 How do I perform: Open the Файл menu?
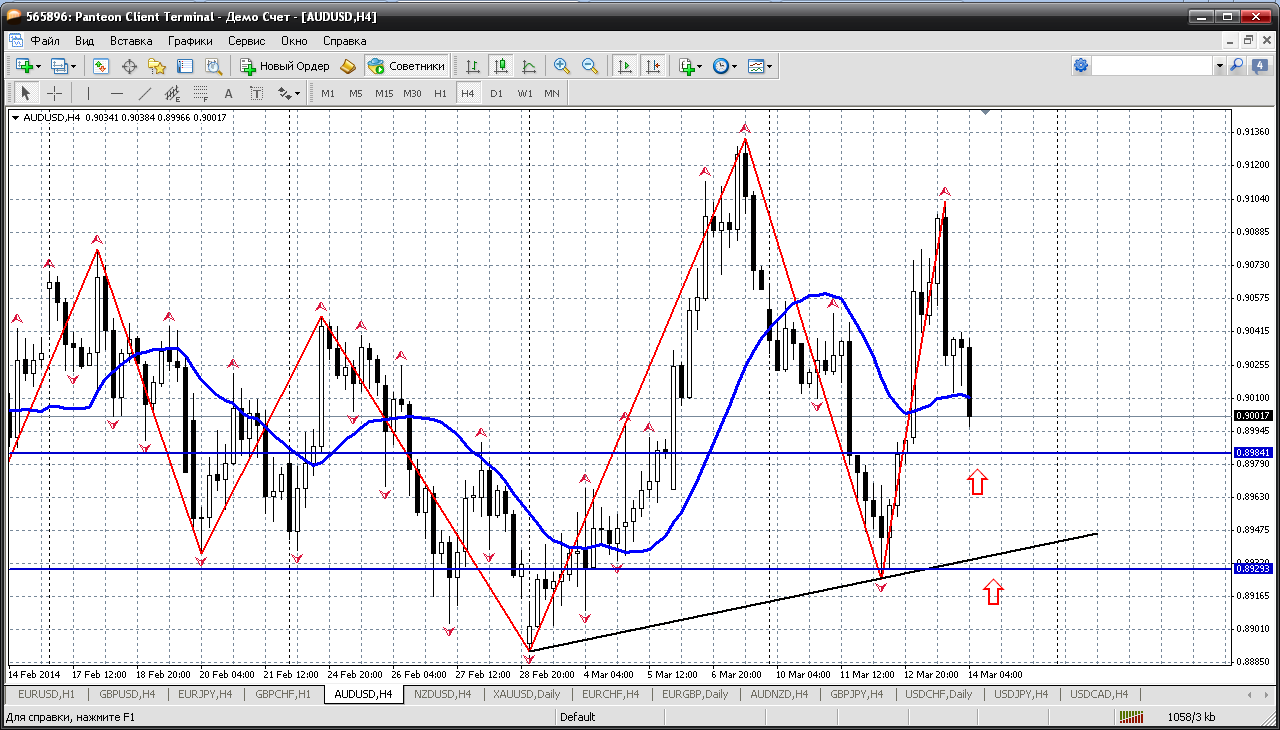pyautogui.click(x=45, y=41)
